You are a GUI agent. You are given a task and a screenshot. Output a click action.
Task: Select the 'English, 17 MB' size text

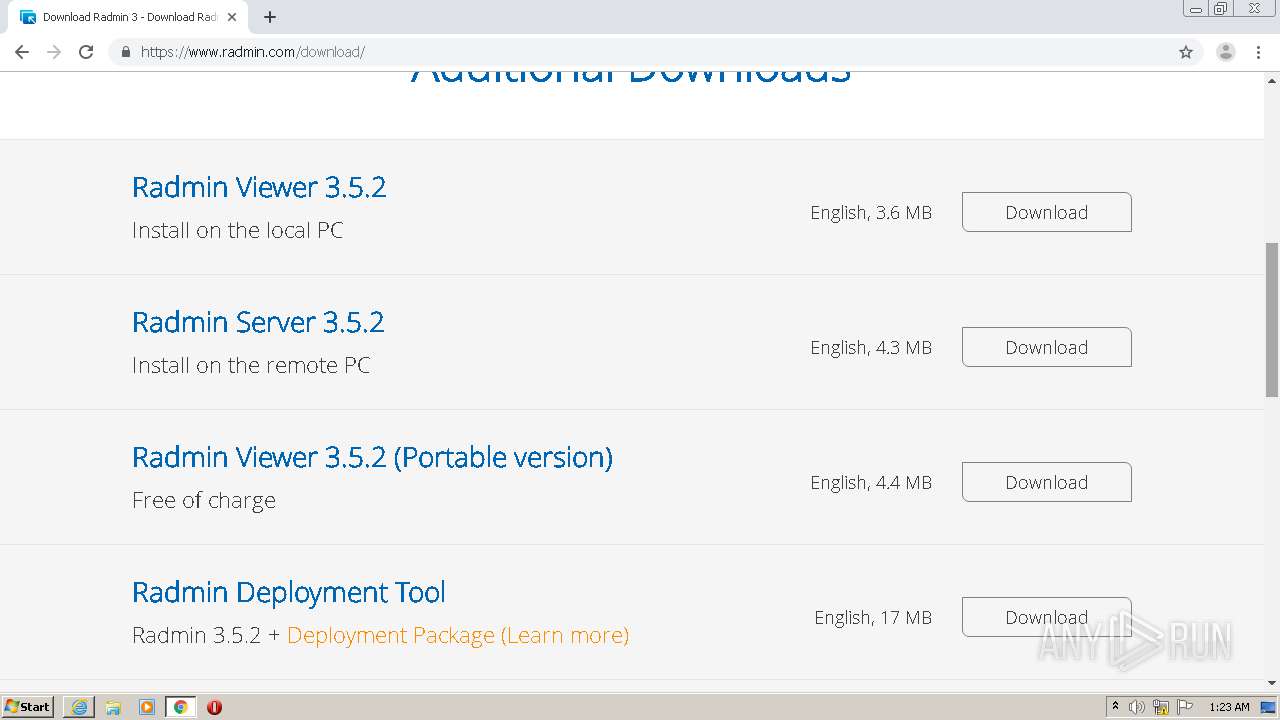pos(873,618)
